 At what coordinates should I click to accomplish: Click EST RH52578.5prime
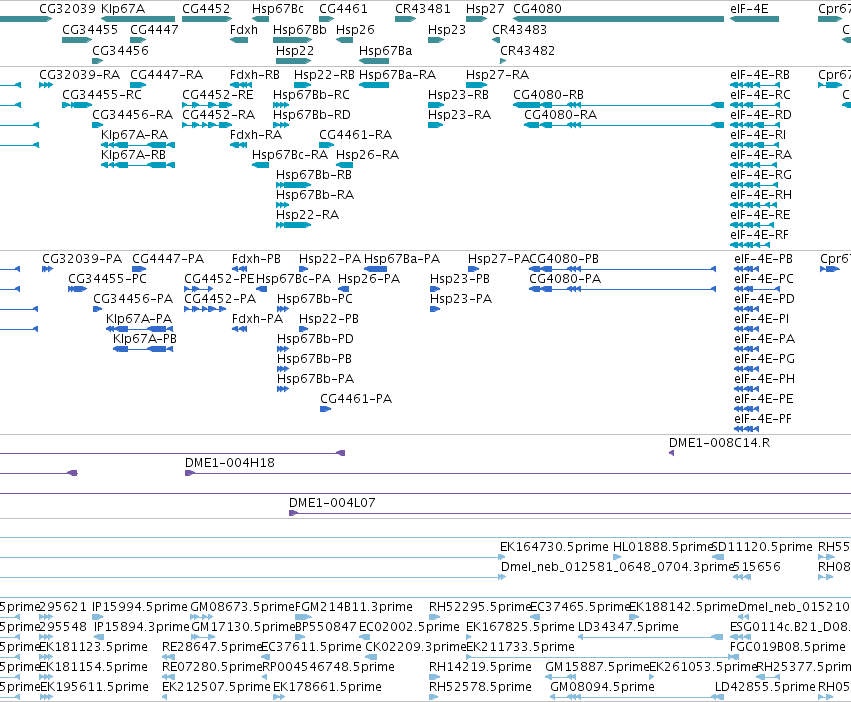click(x=480, y=687)
